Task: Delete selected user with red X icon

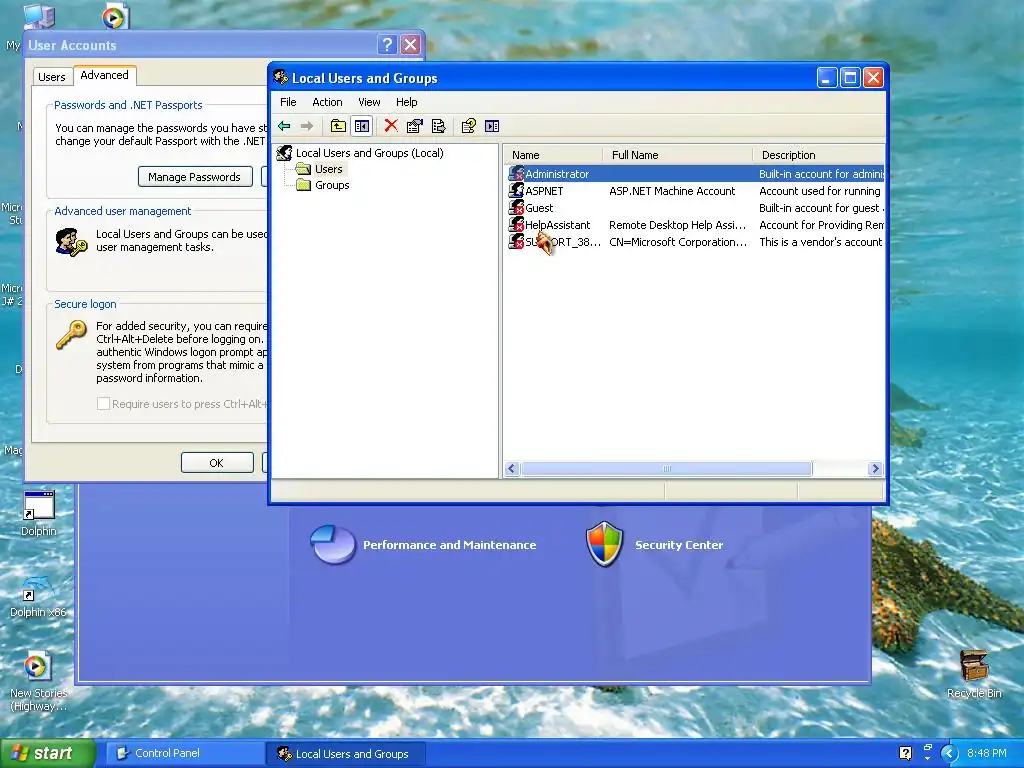Action: pyautogui.click(x=391, y=125)
